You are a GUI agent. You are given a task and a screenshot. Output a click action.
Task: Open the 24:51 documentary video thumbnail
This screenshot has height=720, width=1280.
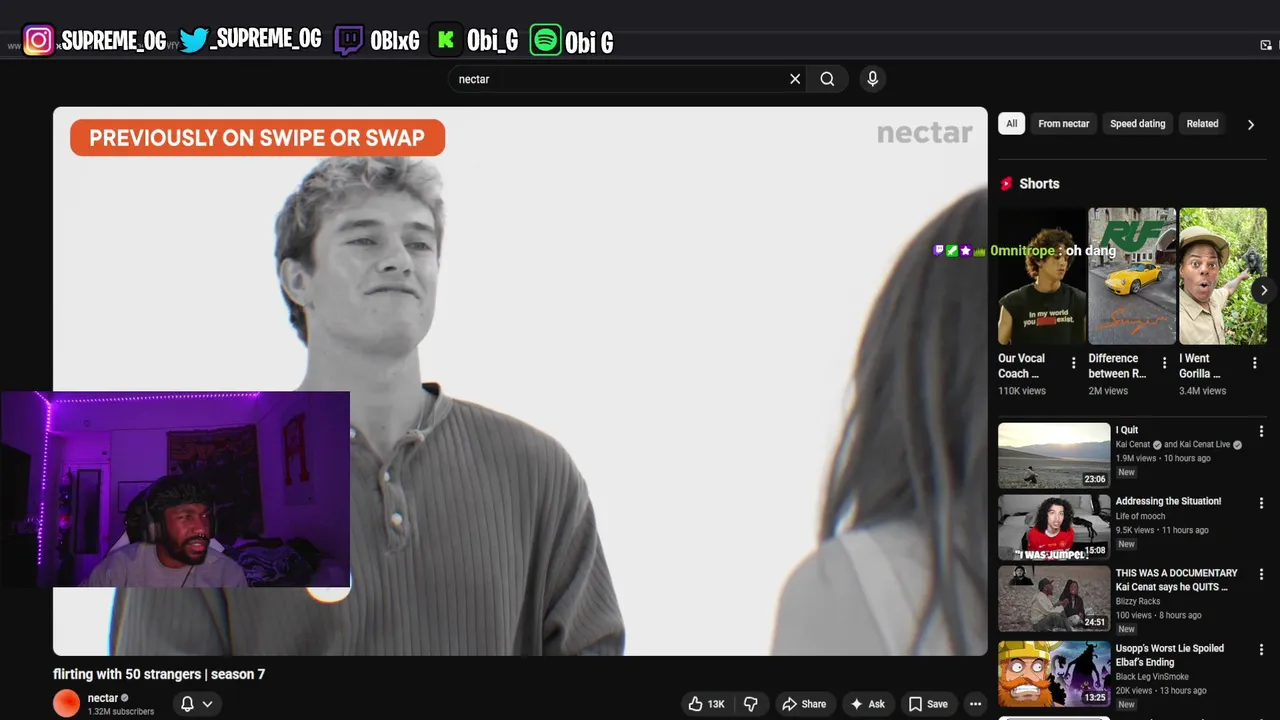click(1054, 599)
